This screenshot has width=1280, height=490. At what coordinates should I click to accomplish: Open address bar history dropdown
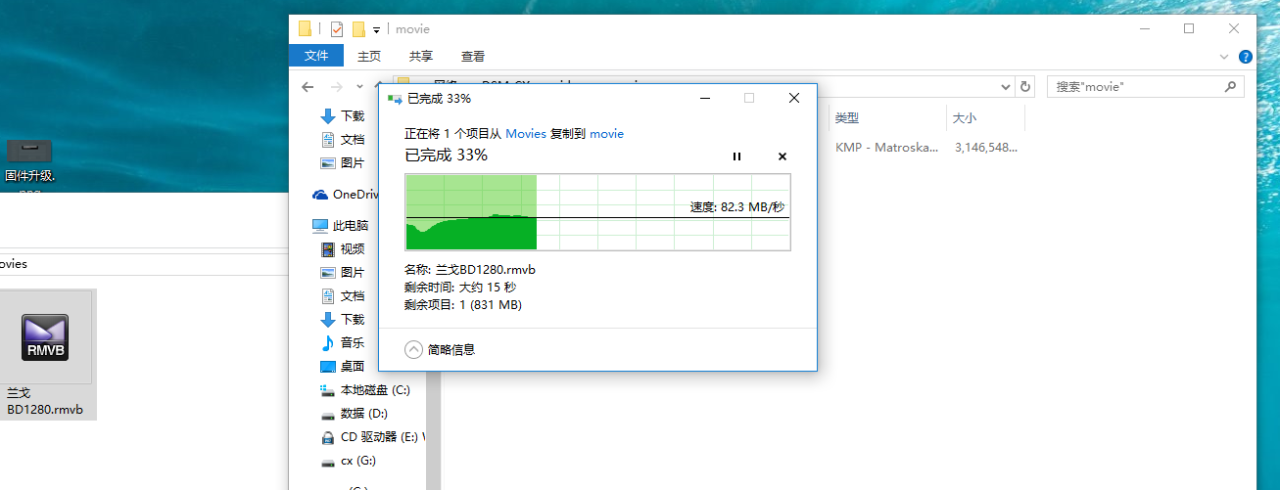(x=1004, y=87)
